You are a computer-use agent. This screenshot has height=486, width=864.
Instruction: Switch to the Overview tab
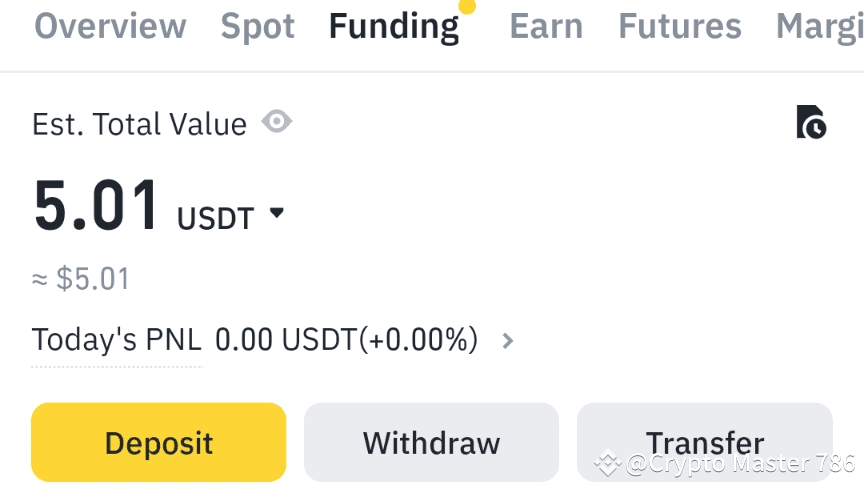tap(110, 27)
